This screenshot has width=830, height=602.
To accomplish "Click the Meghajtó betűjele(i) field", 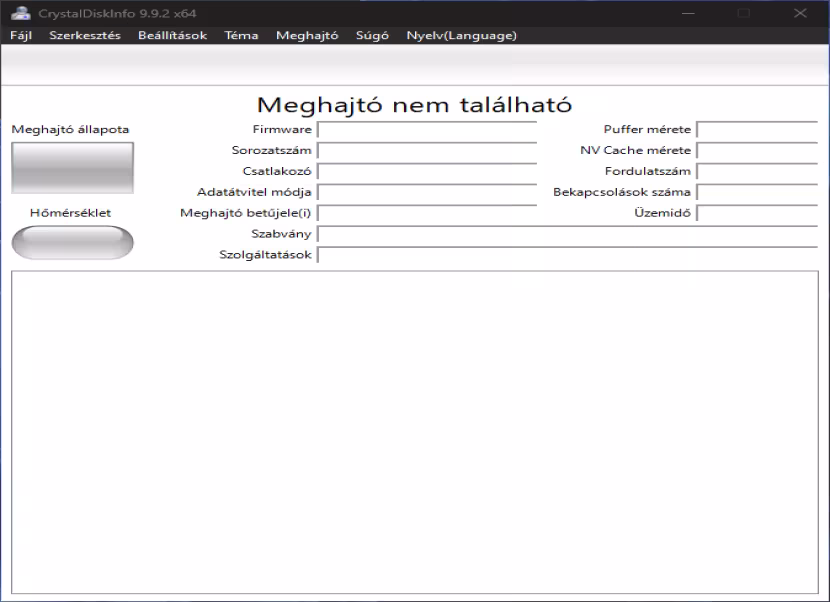I will click(427, 213).
